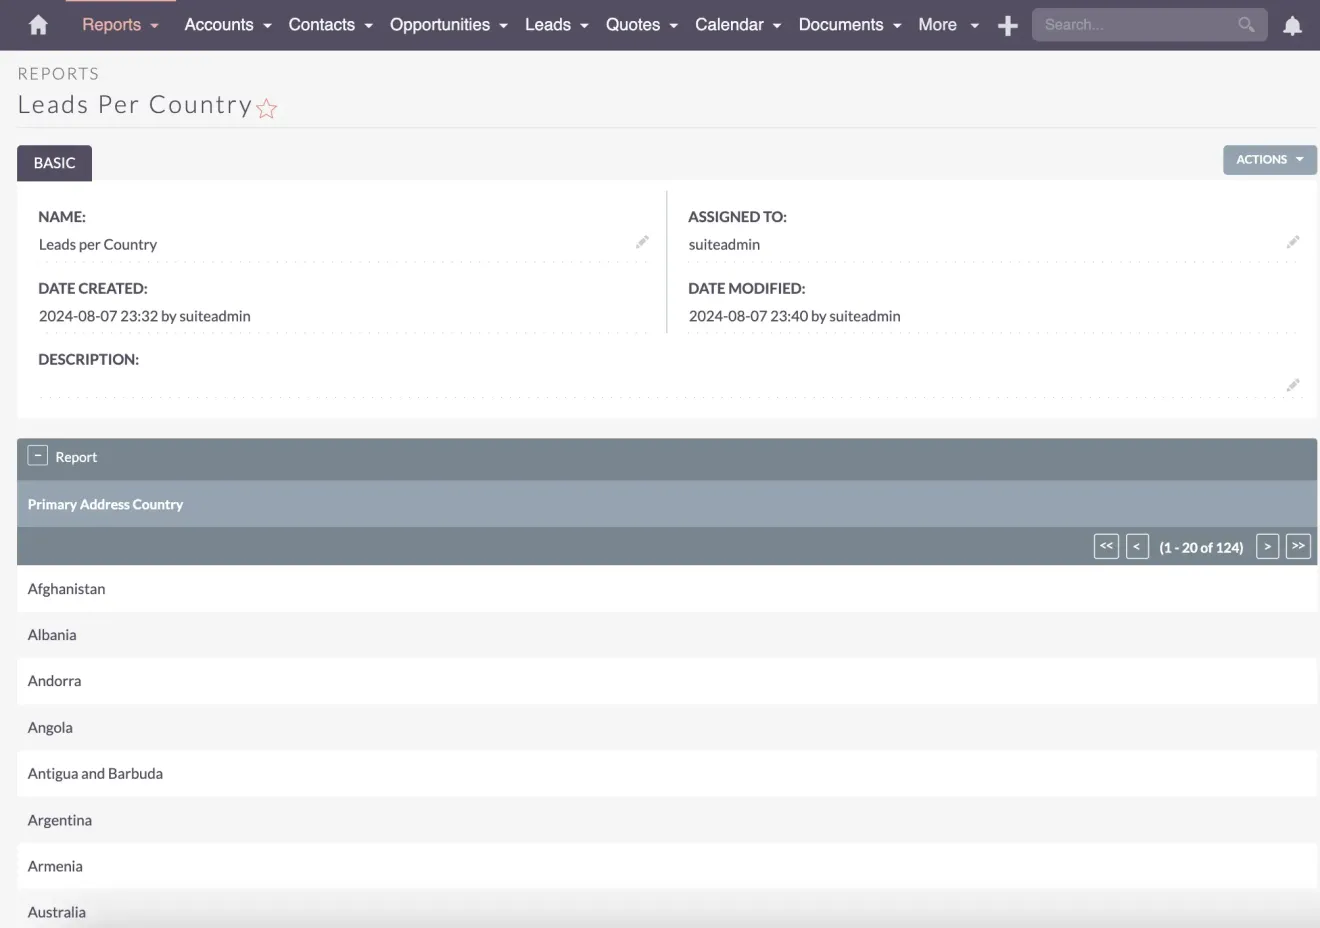Open notifications via the bell icon
The width and height of the screenshot is (1320, 928).
[1292, 25]
